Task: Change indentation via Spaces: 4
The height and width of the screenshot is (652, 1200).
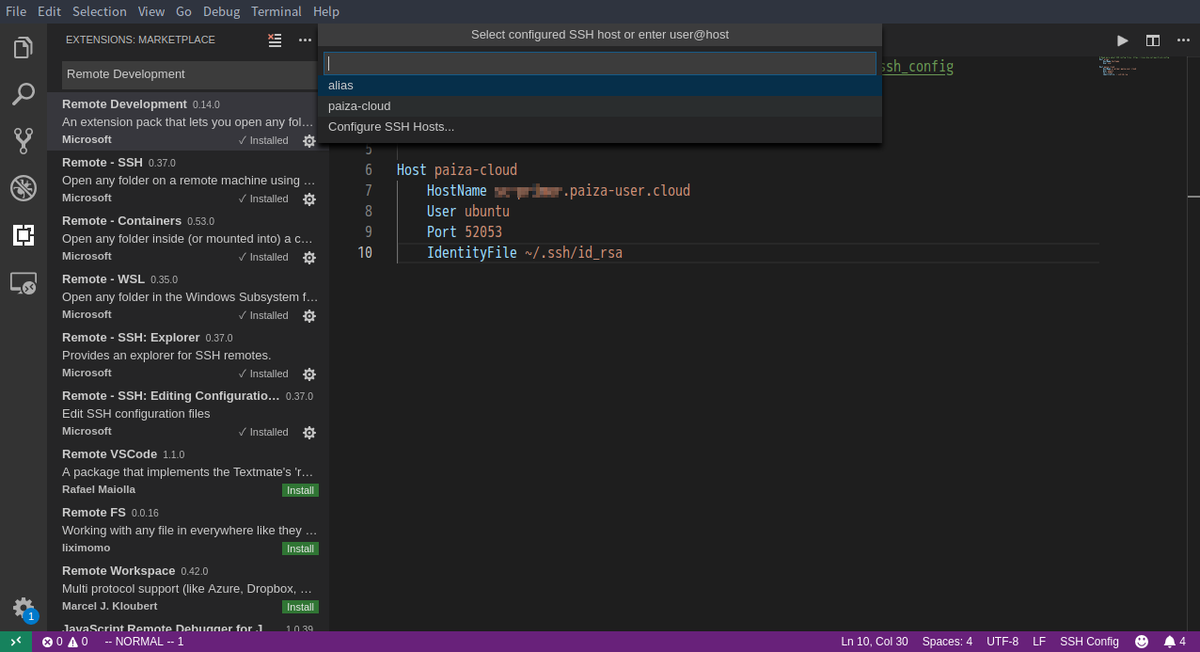Action: [x=946, y=641]
